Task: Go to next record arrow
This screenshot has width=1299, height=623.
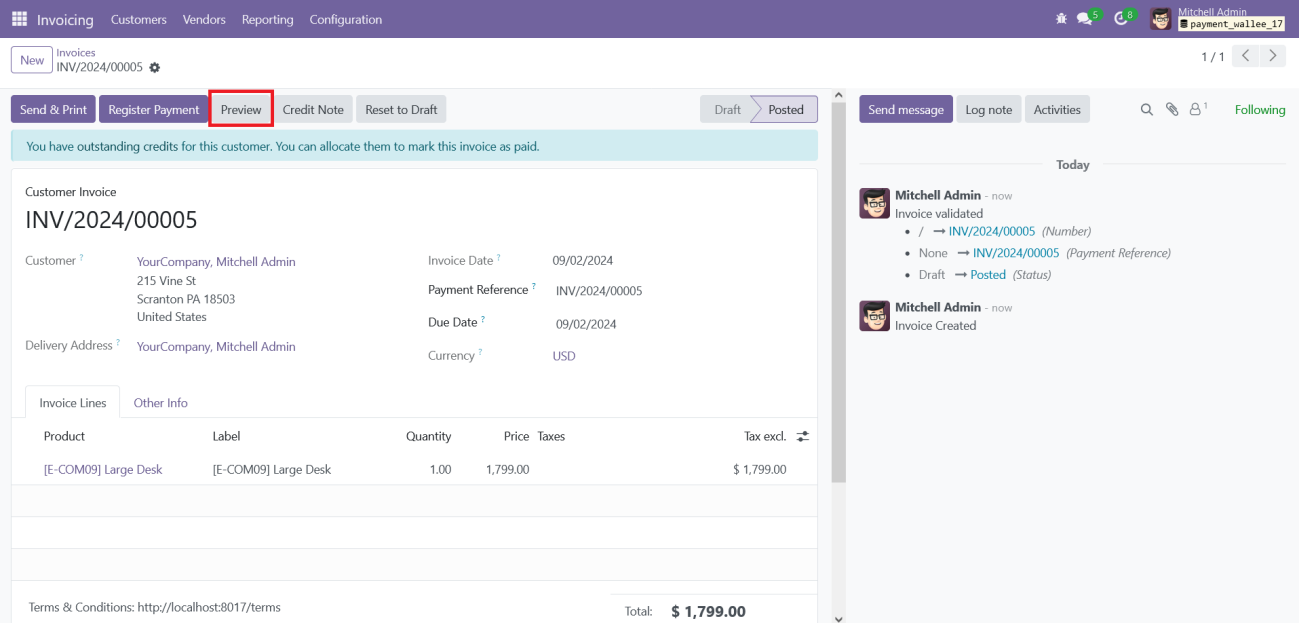Action: point(1272,56)
